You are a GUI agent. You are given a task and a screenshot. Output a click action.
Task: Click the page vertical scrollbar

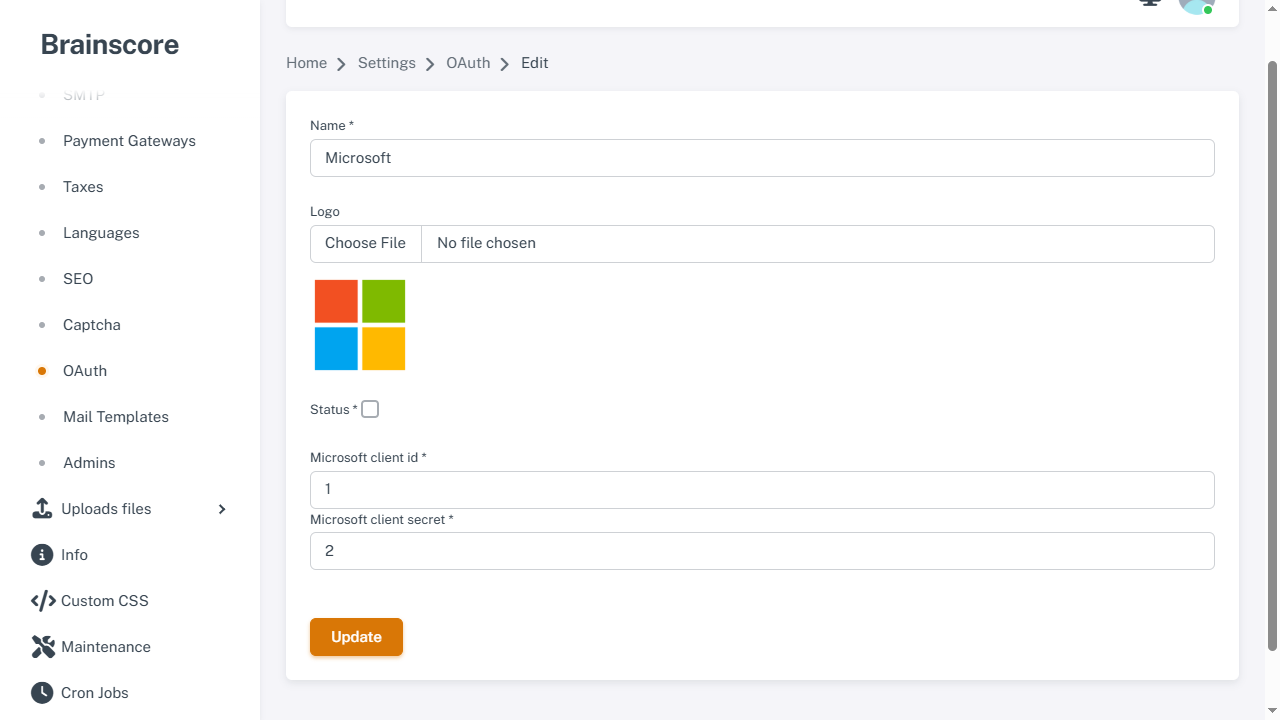[1273, 355]
